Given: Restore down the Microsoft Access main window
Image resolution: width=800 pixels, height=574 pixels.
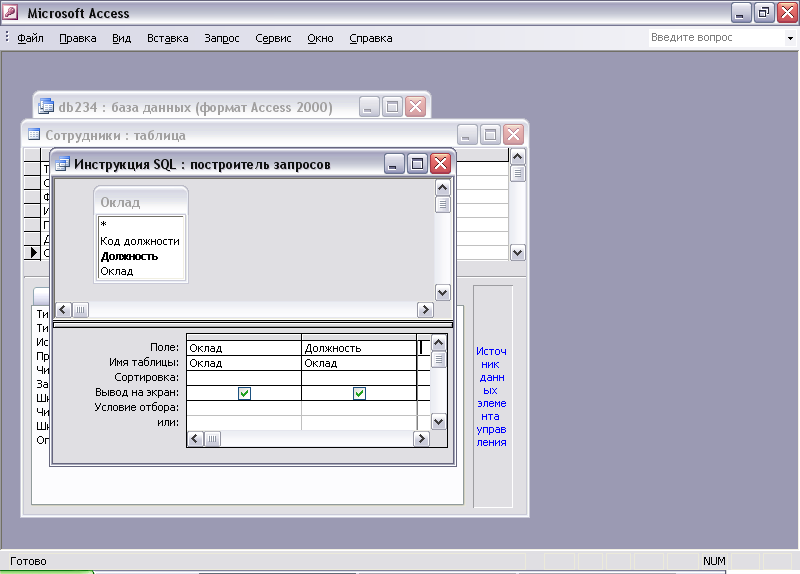Looking at the screenshot, I should pyautogui.click(x=764, y=13).
